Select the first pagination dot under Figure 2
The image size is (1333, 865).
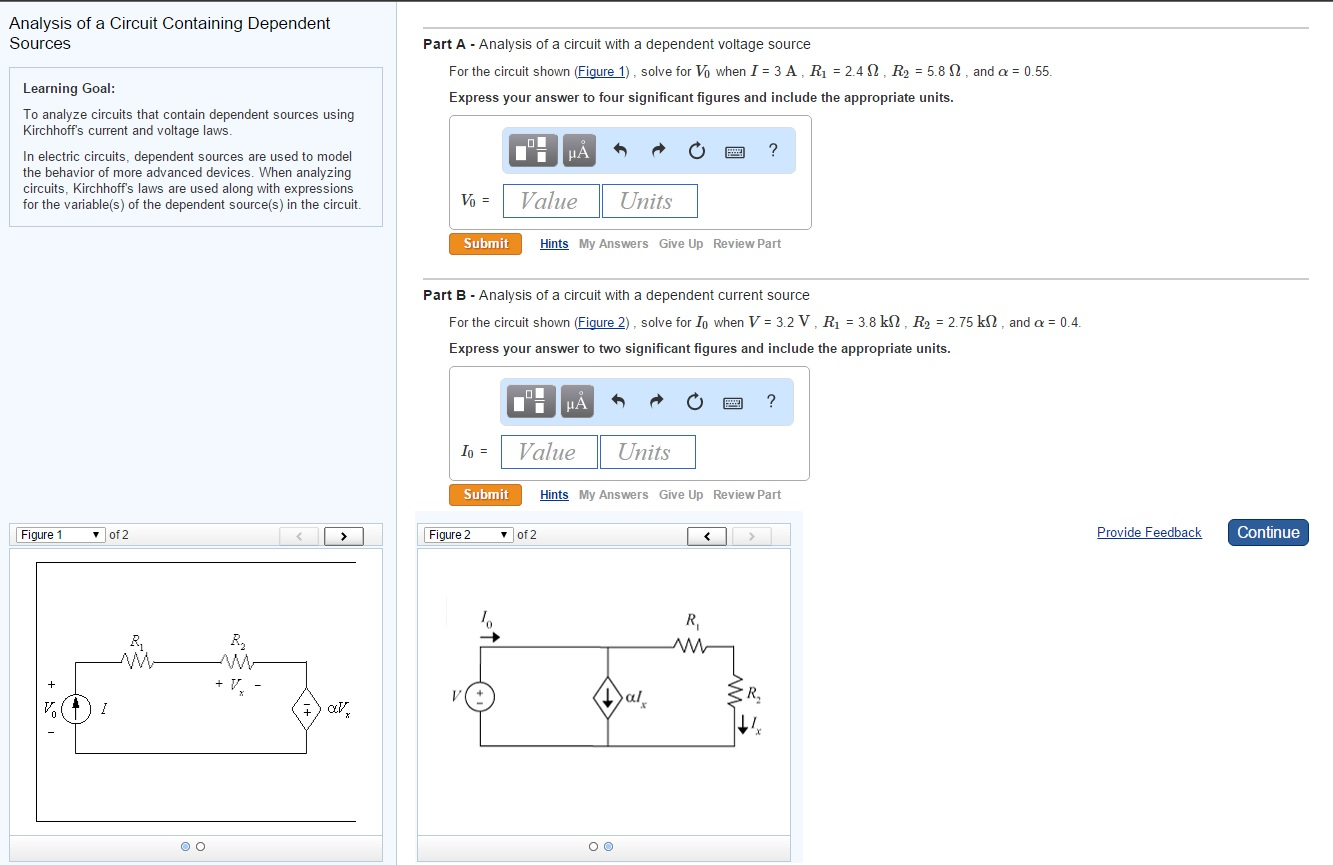pos(595,846)
